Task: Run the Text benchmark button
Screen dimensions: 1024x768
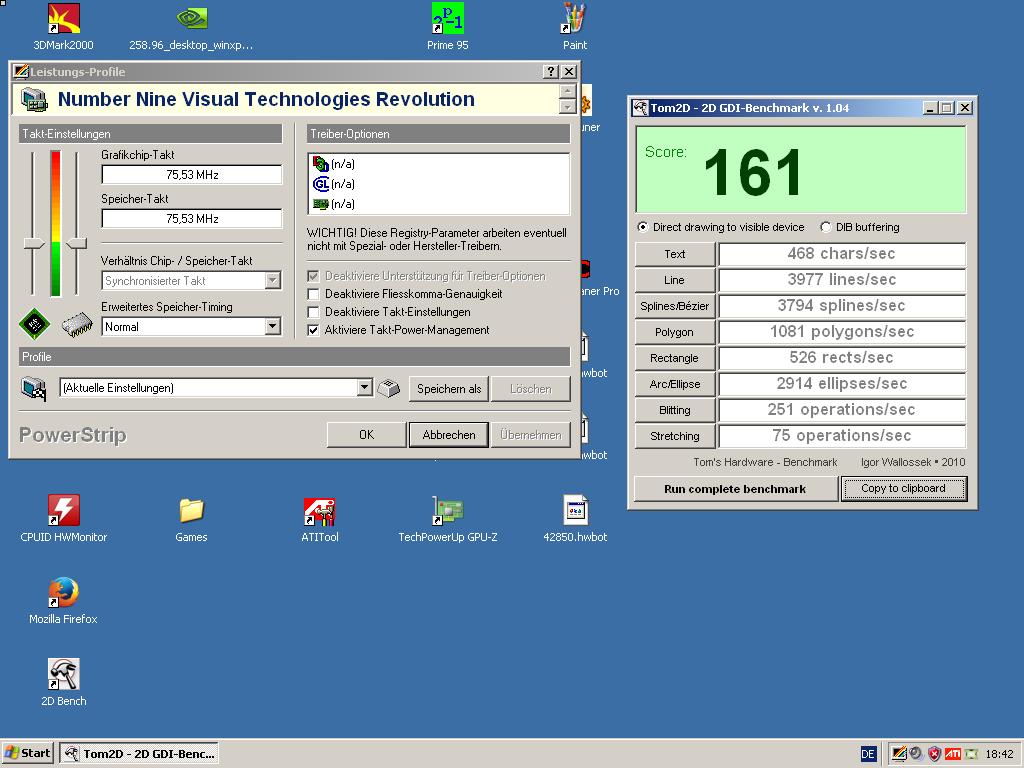Action: point(675,254)
